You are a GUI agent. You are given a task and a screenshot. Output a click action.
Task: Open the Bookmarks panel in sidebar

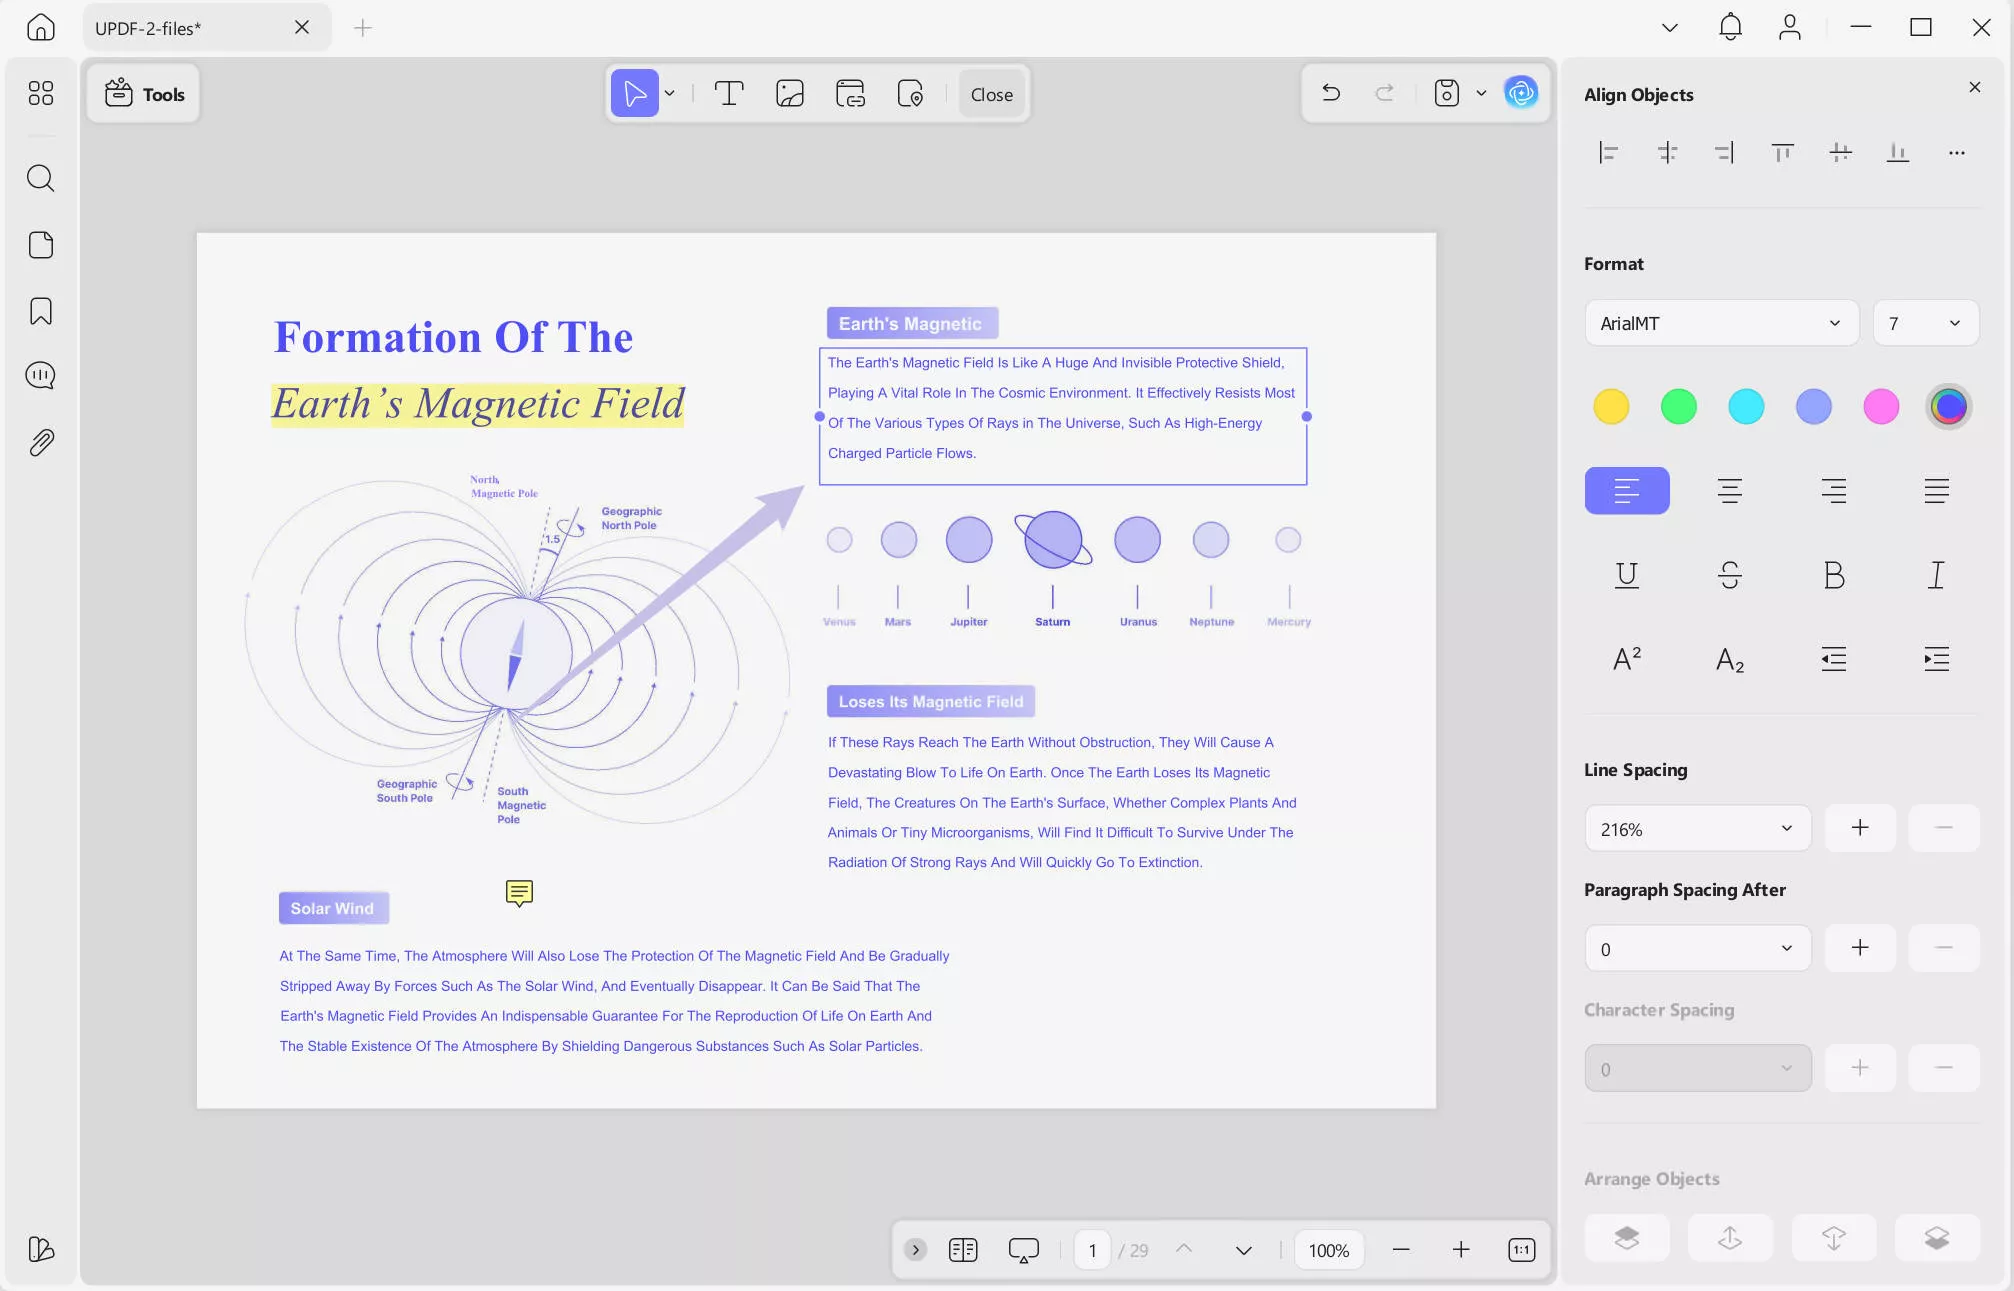point(40,311)
